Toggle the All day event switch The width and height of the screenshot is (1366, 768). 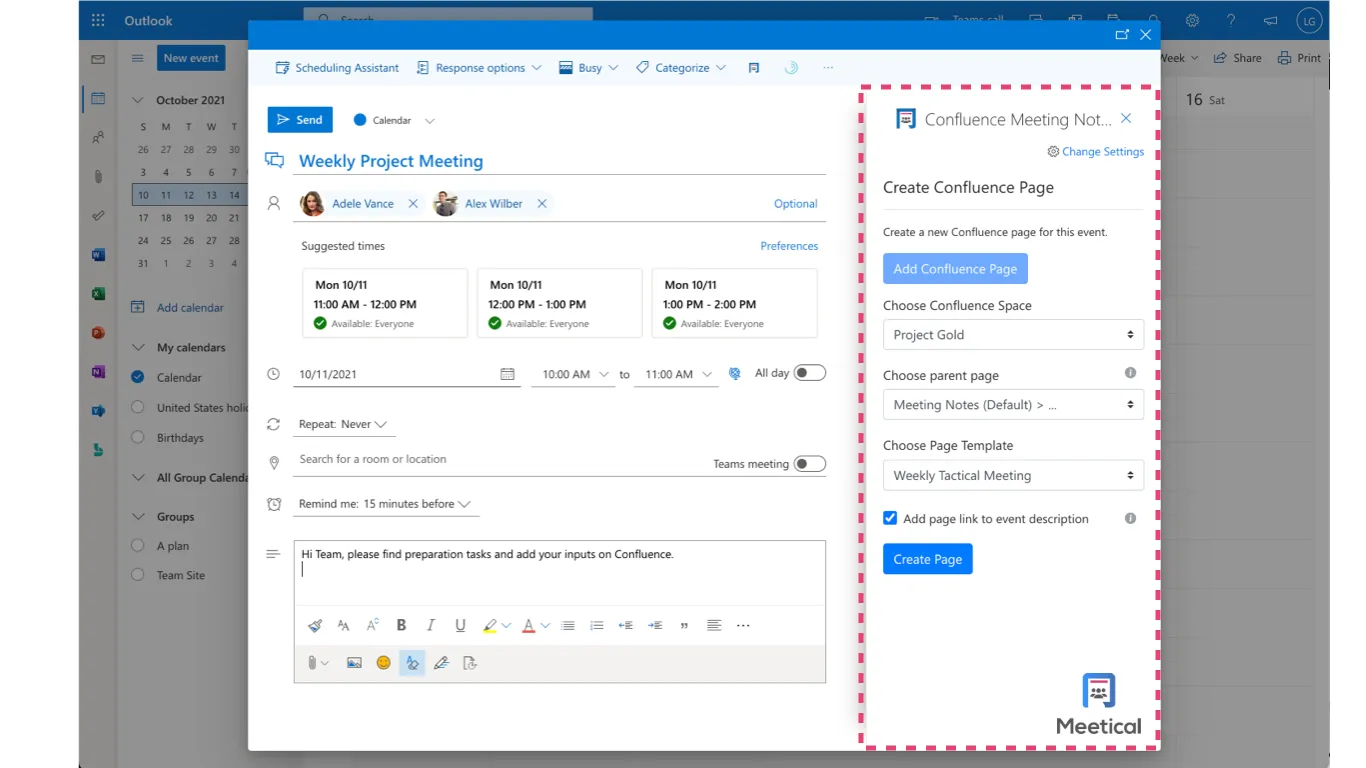coord(810,371)
